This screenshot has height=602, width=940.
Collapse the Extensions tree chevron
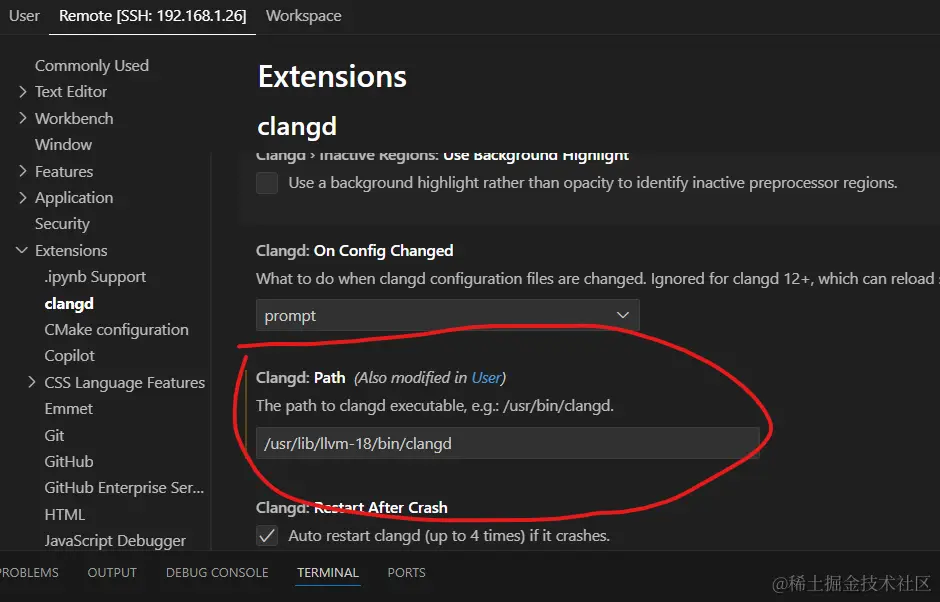[22, 250]
